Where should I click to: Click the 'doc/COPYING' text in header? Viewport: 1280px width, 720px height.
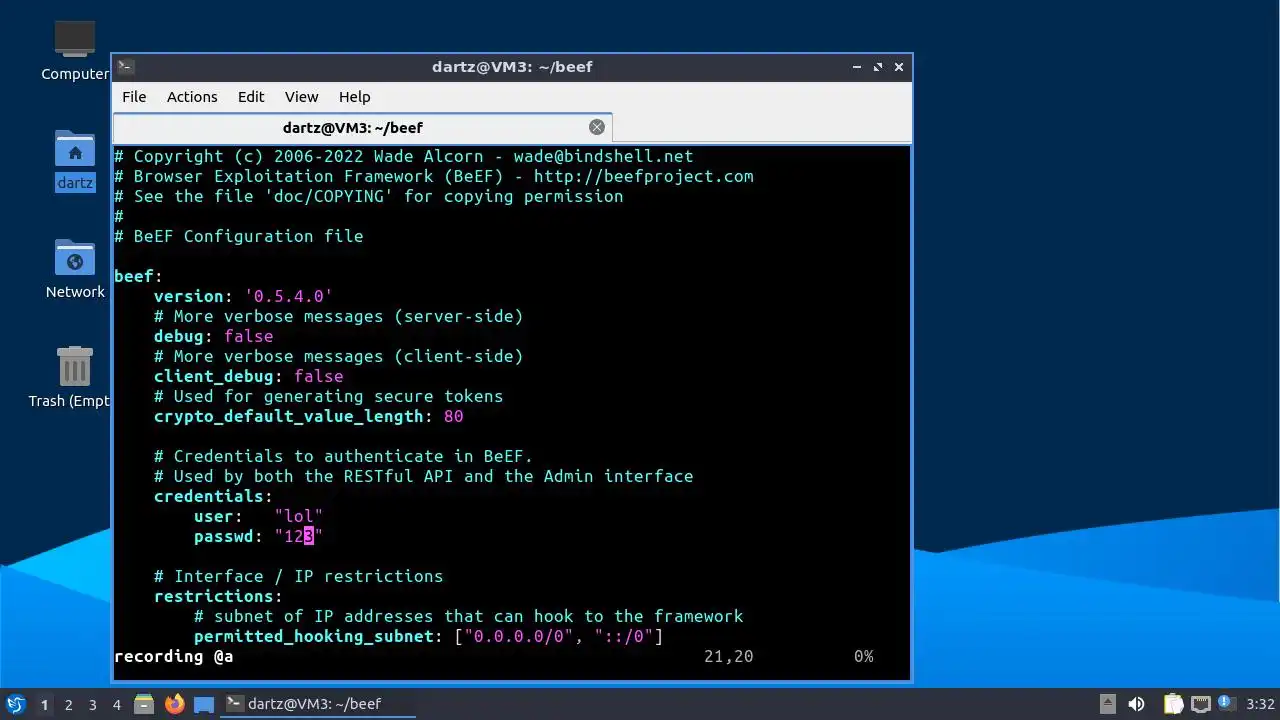(329, 196)
